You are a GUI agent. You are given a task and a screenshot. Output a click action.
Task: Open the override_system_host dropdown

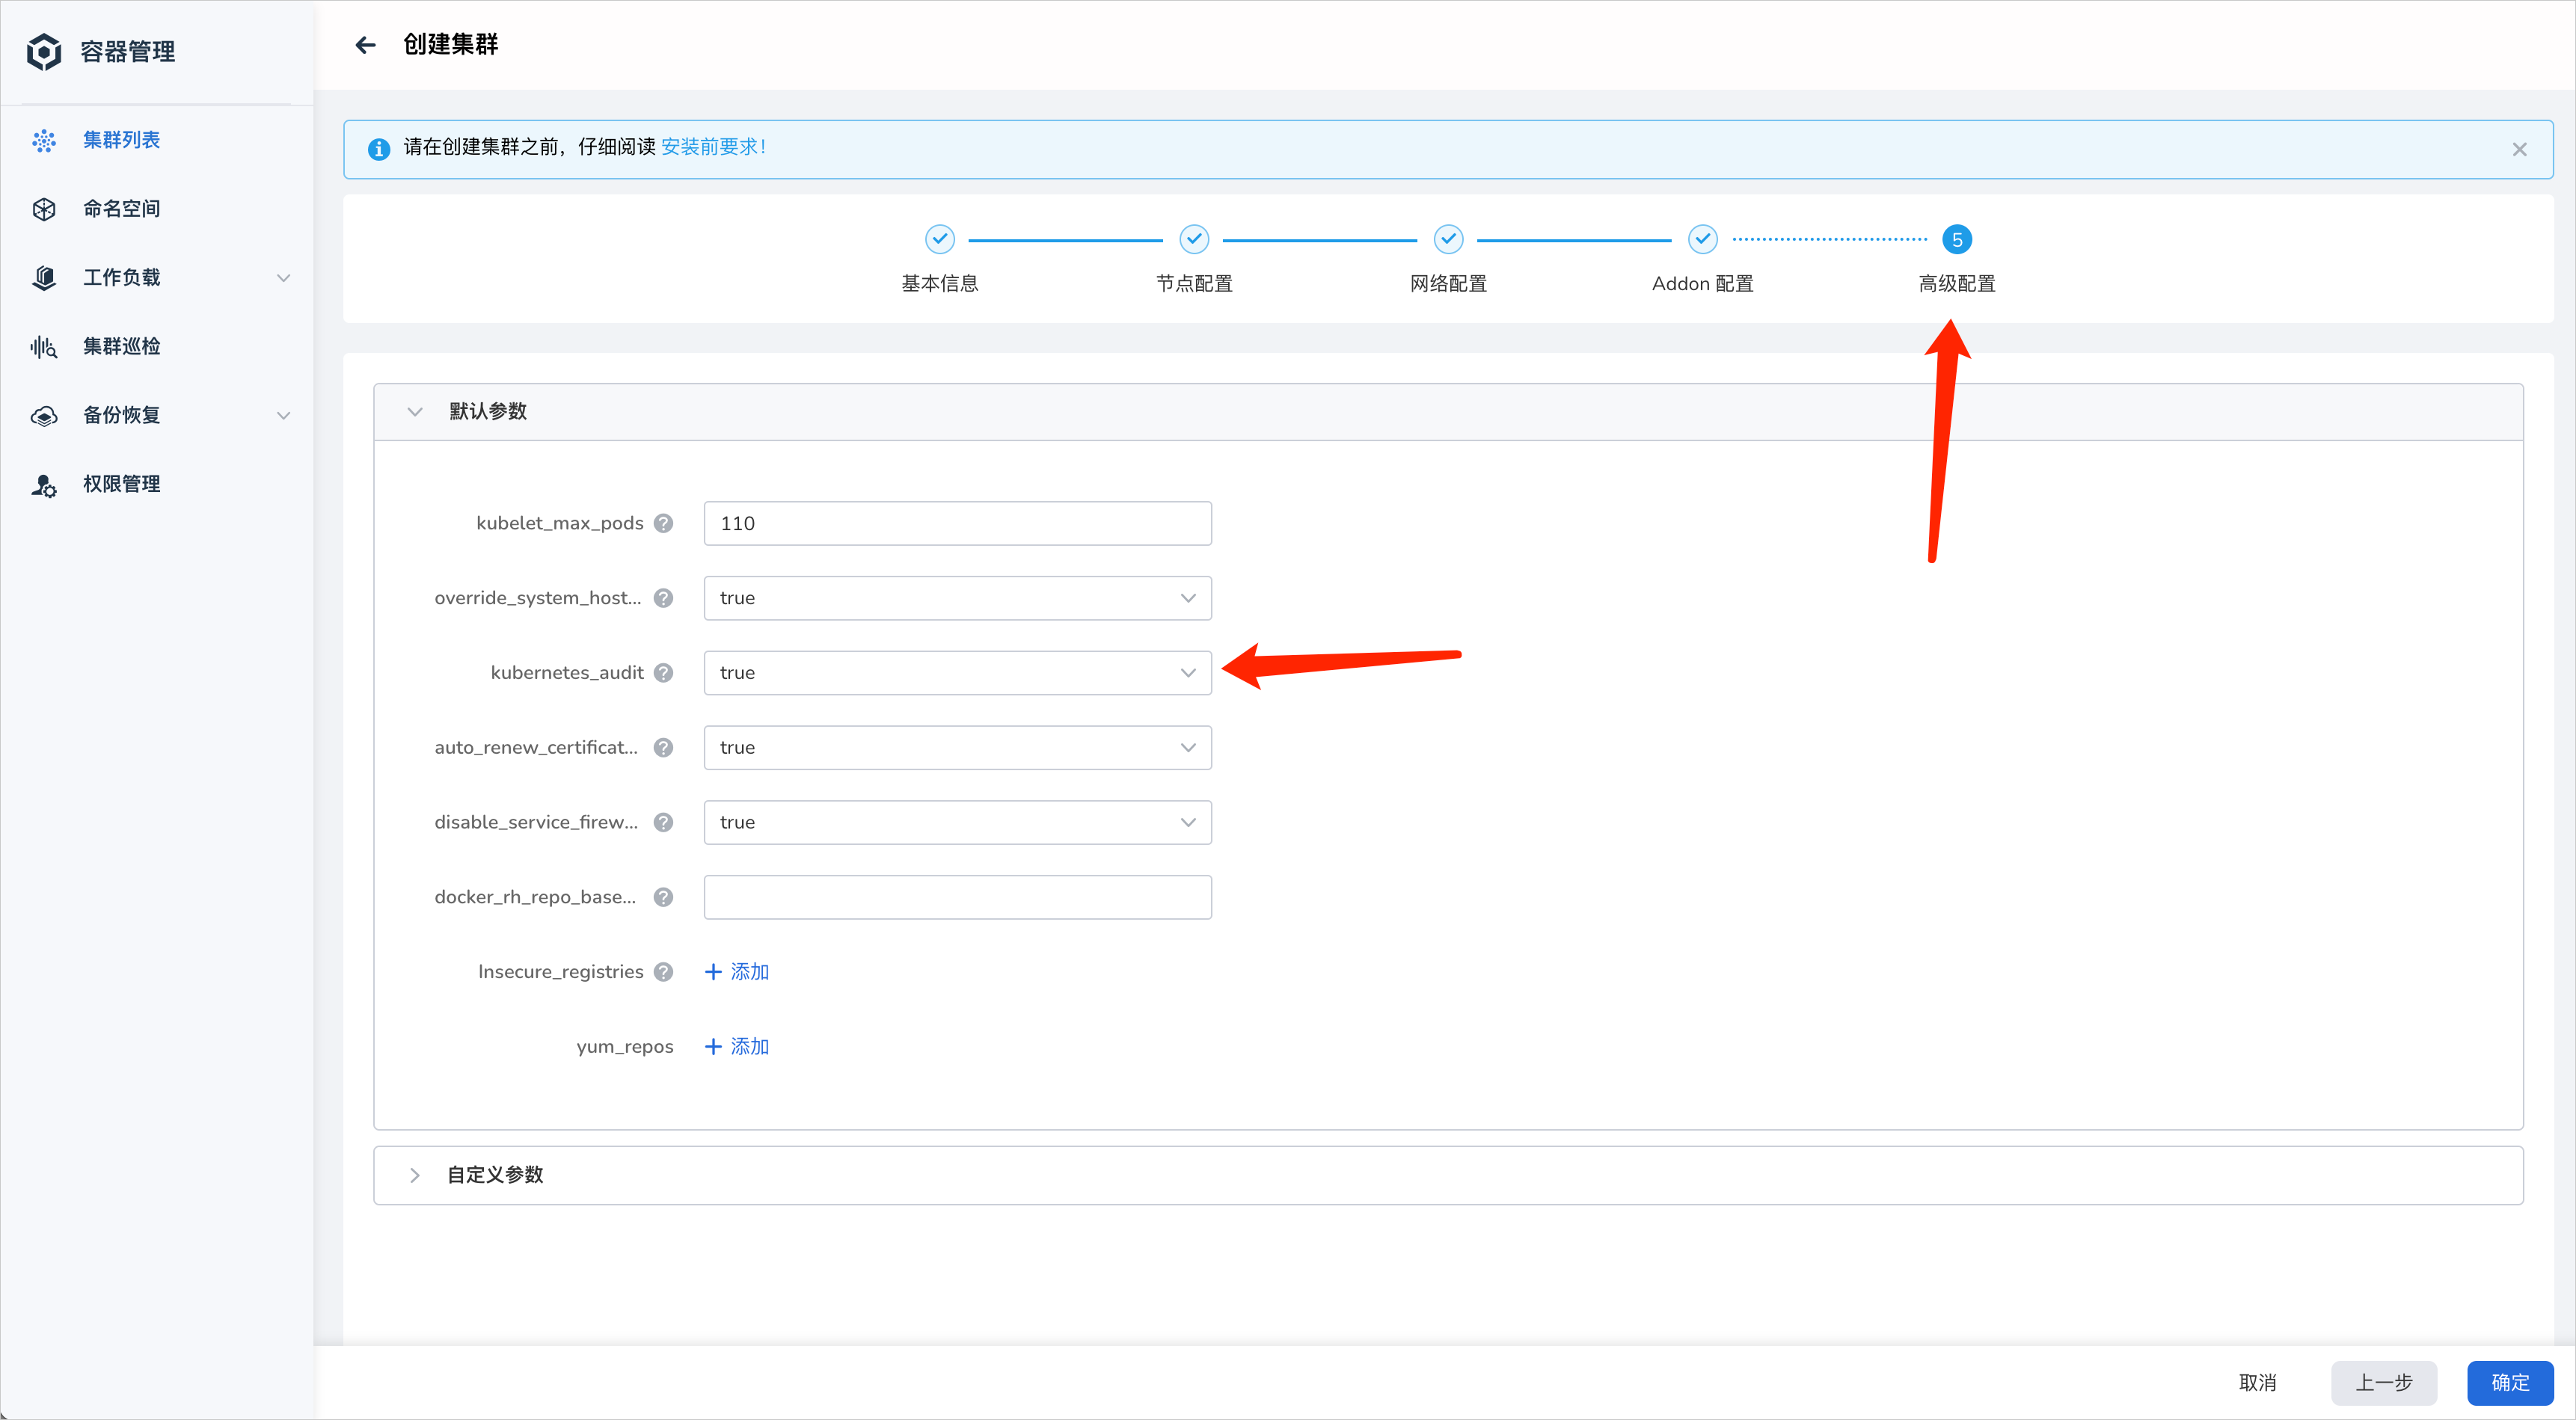click(957, 598)
